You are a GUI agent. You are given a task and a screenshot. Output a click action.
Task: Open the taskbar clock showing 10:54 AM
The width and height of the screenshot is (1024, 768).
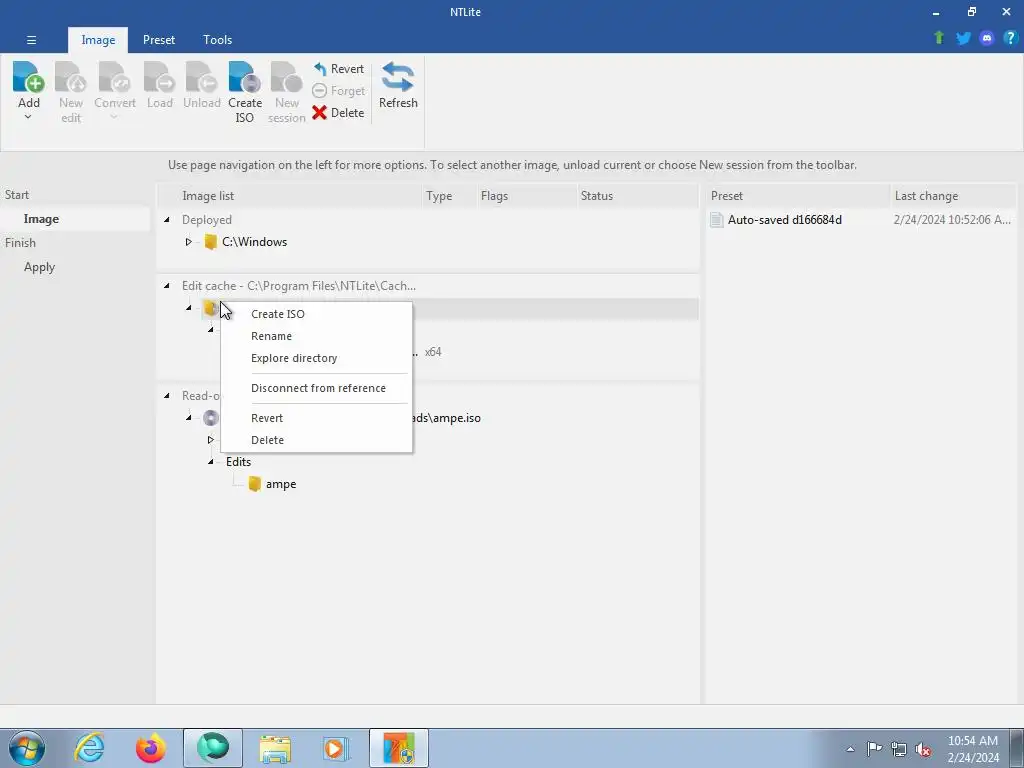[972, 749]
